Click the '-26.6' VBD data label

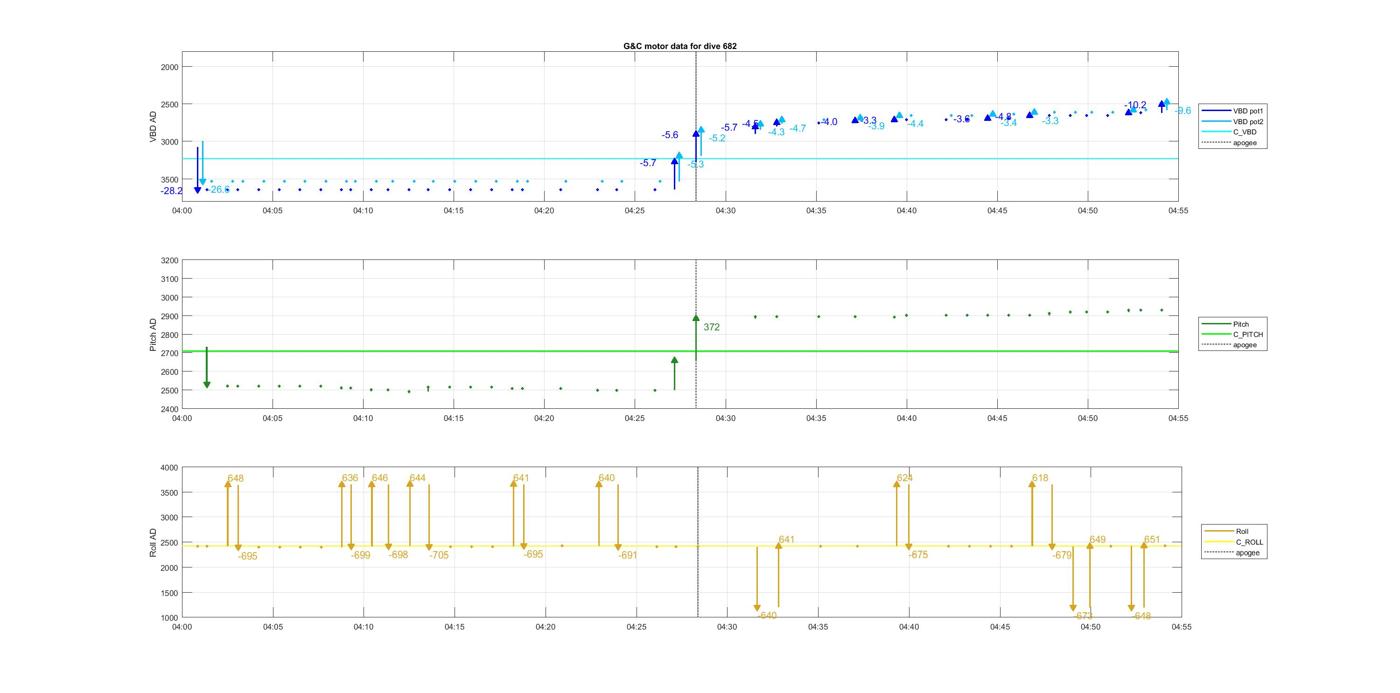(218, 189)
